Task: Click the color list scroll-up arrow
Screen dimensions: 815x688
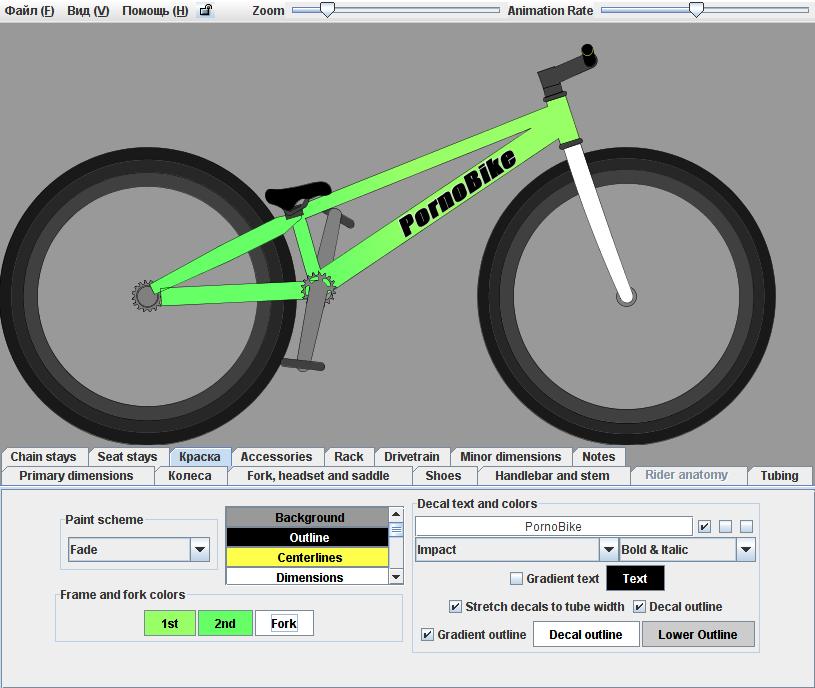Action: [396, 516]
